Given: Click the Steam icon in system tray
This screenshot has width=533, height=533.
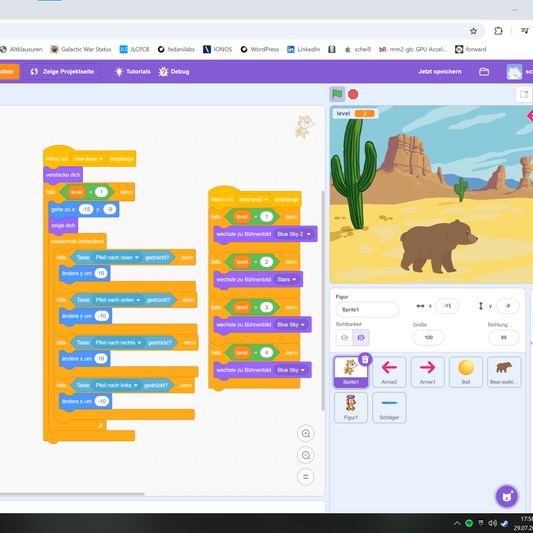Looking at the screenshot, I should point(504,523).
